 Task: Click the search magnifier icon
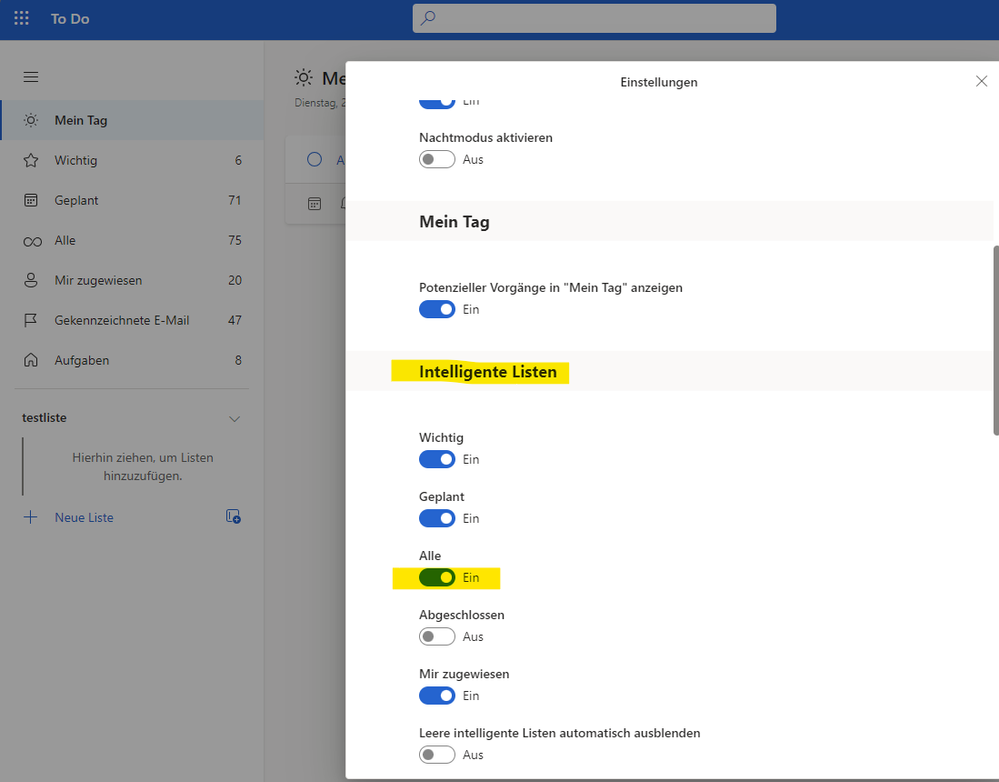pos(428,18)
